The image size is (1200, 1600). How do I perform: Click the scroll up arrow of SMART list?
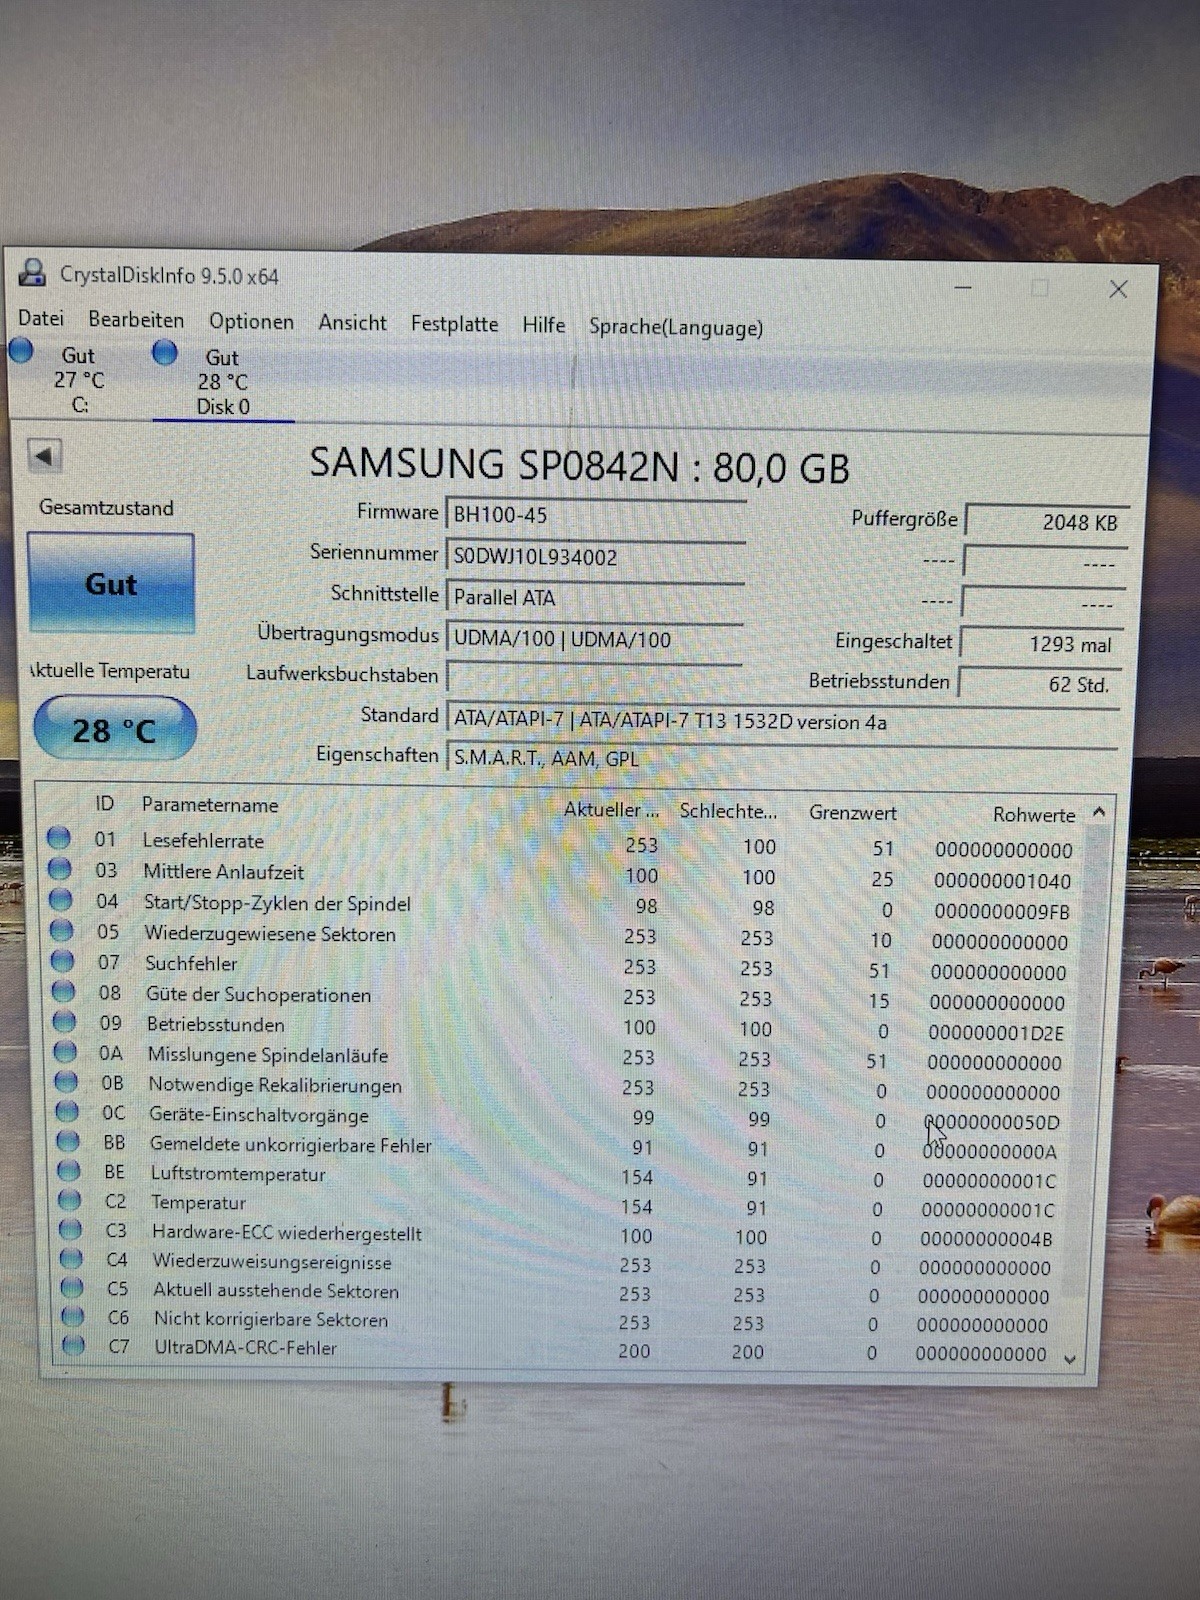[1098, 812]
